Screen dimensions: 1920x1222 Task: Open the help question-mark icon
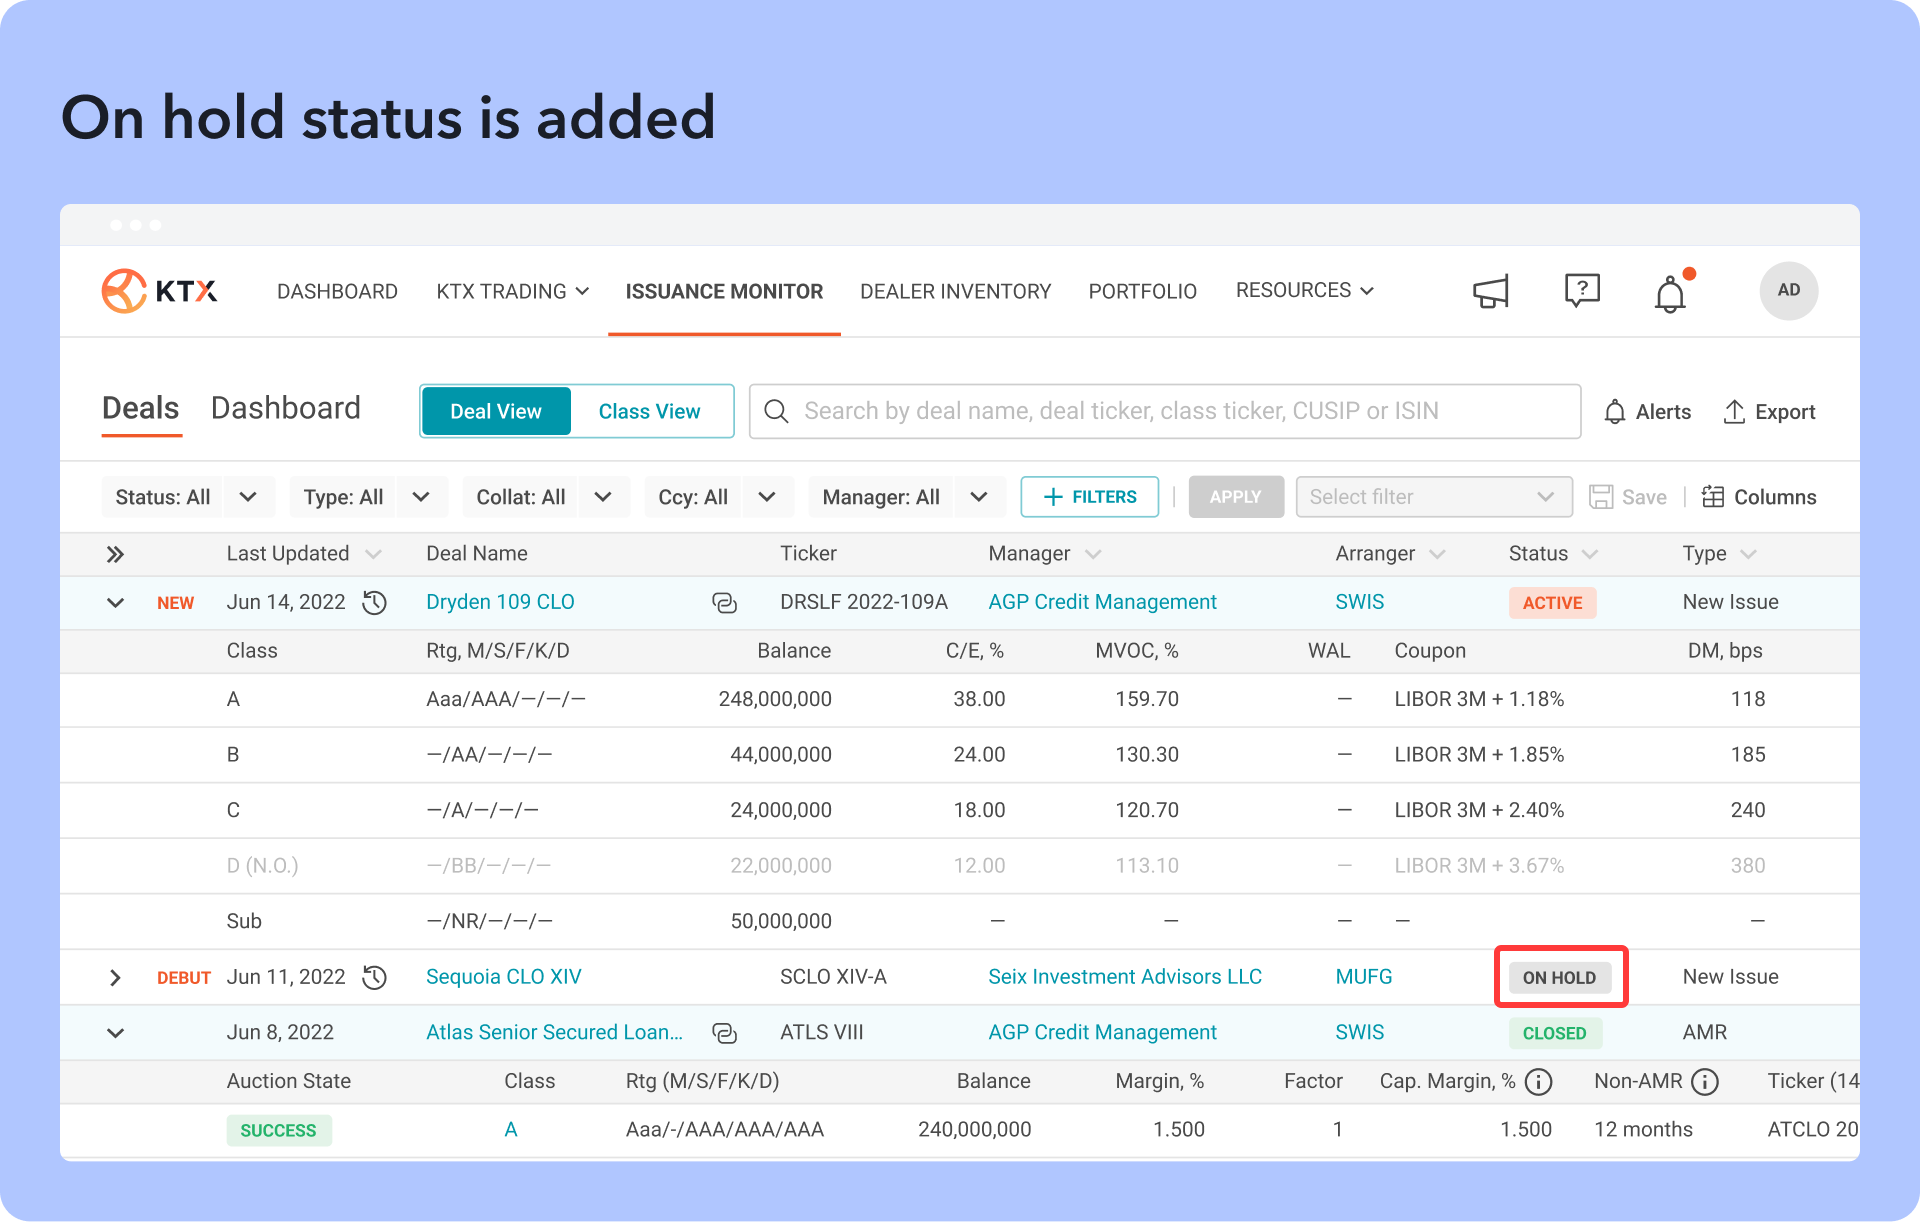click(1581, 291)
